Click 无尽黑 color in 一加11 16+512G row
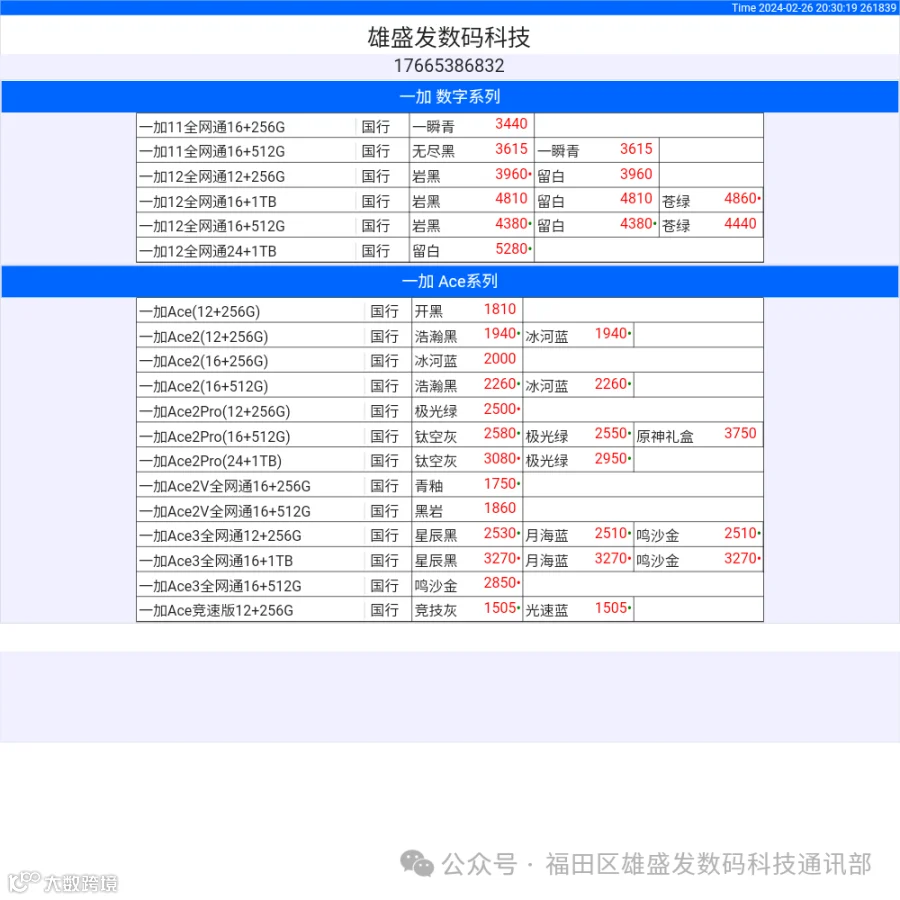Viewport: 900px width, 900px height. coord(433,152)
